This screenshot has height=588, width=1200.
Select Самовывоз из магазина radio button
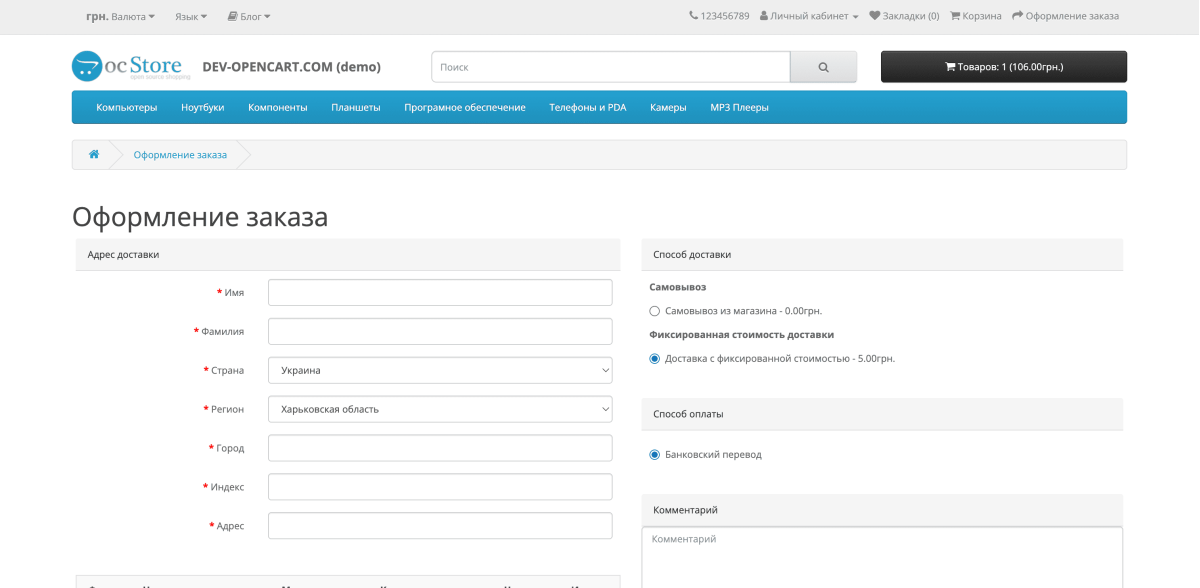(655, 311)
